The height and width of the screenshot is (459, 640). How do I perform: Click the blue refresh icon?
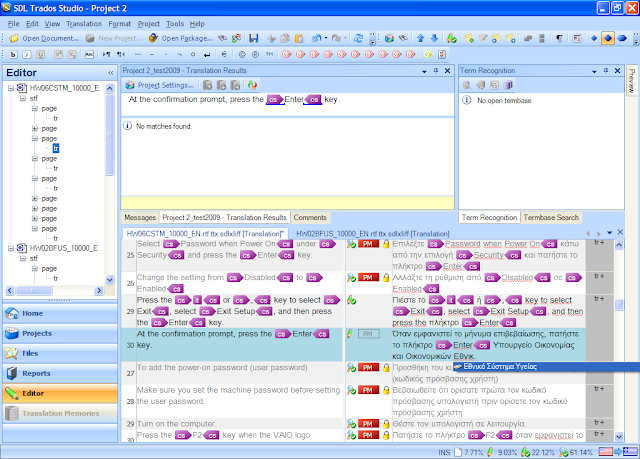358,38
